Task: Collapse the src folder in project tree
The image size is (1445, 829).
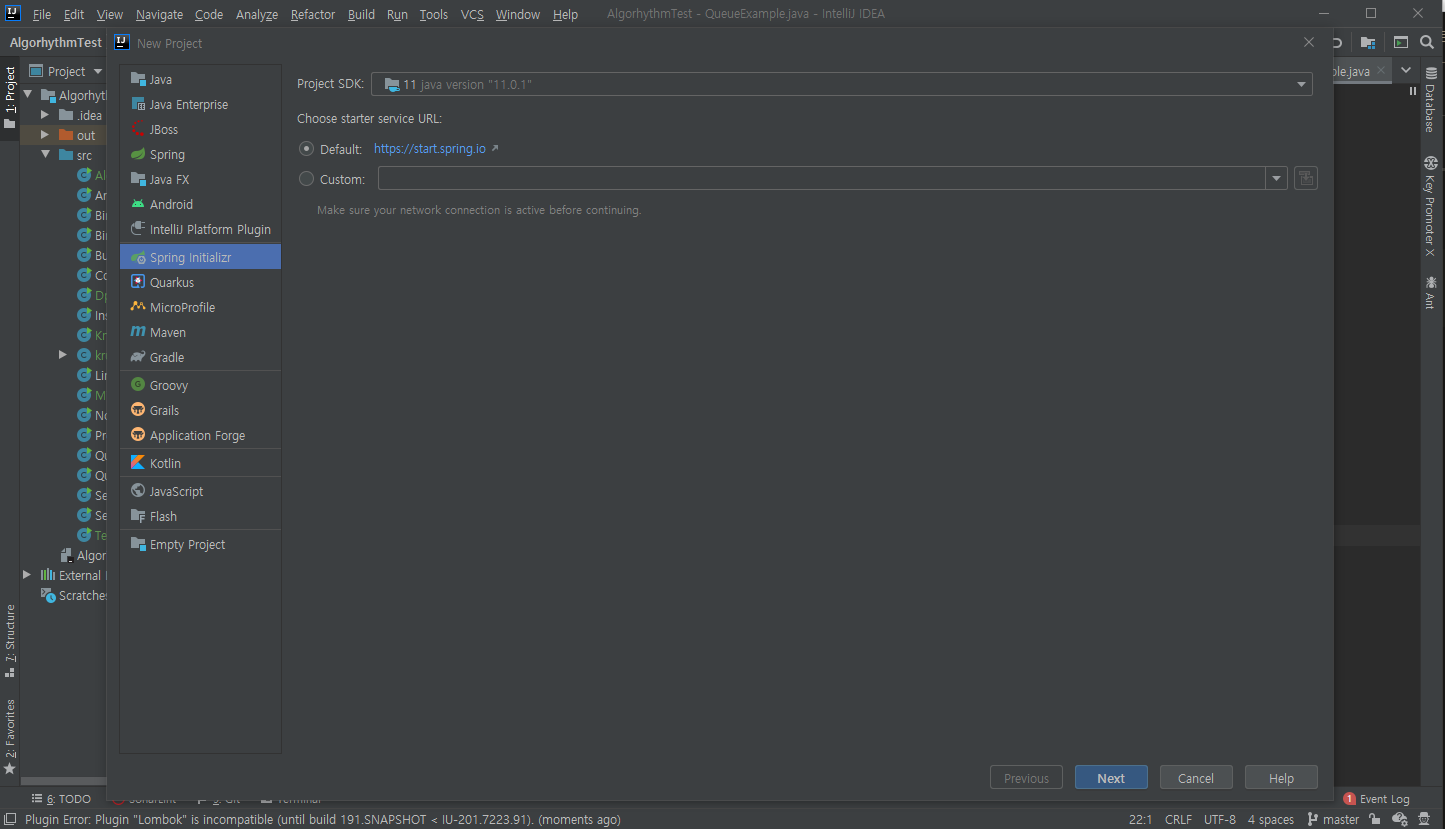Action: tap(46, 155)
